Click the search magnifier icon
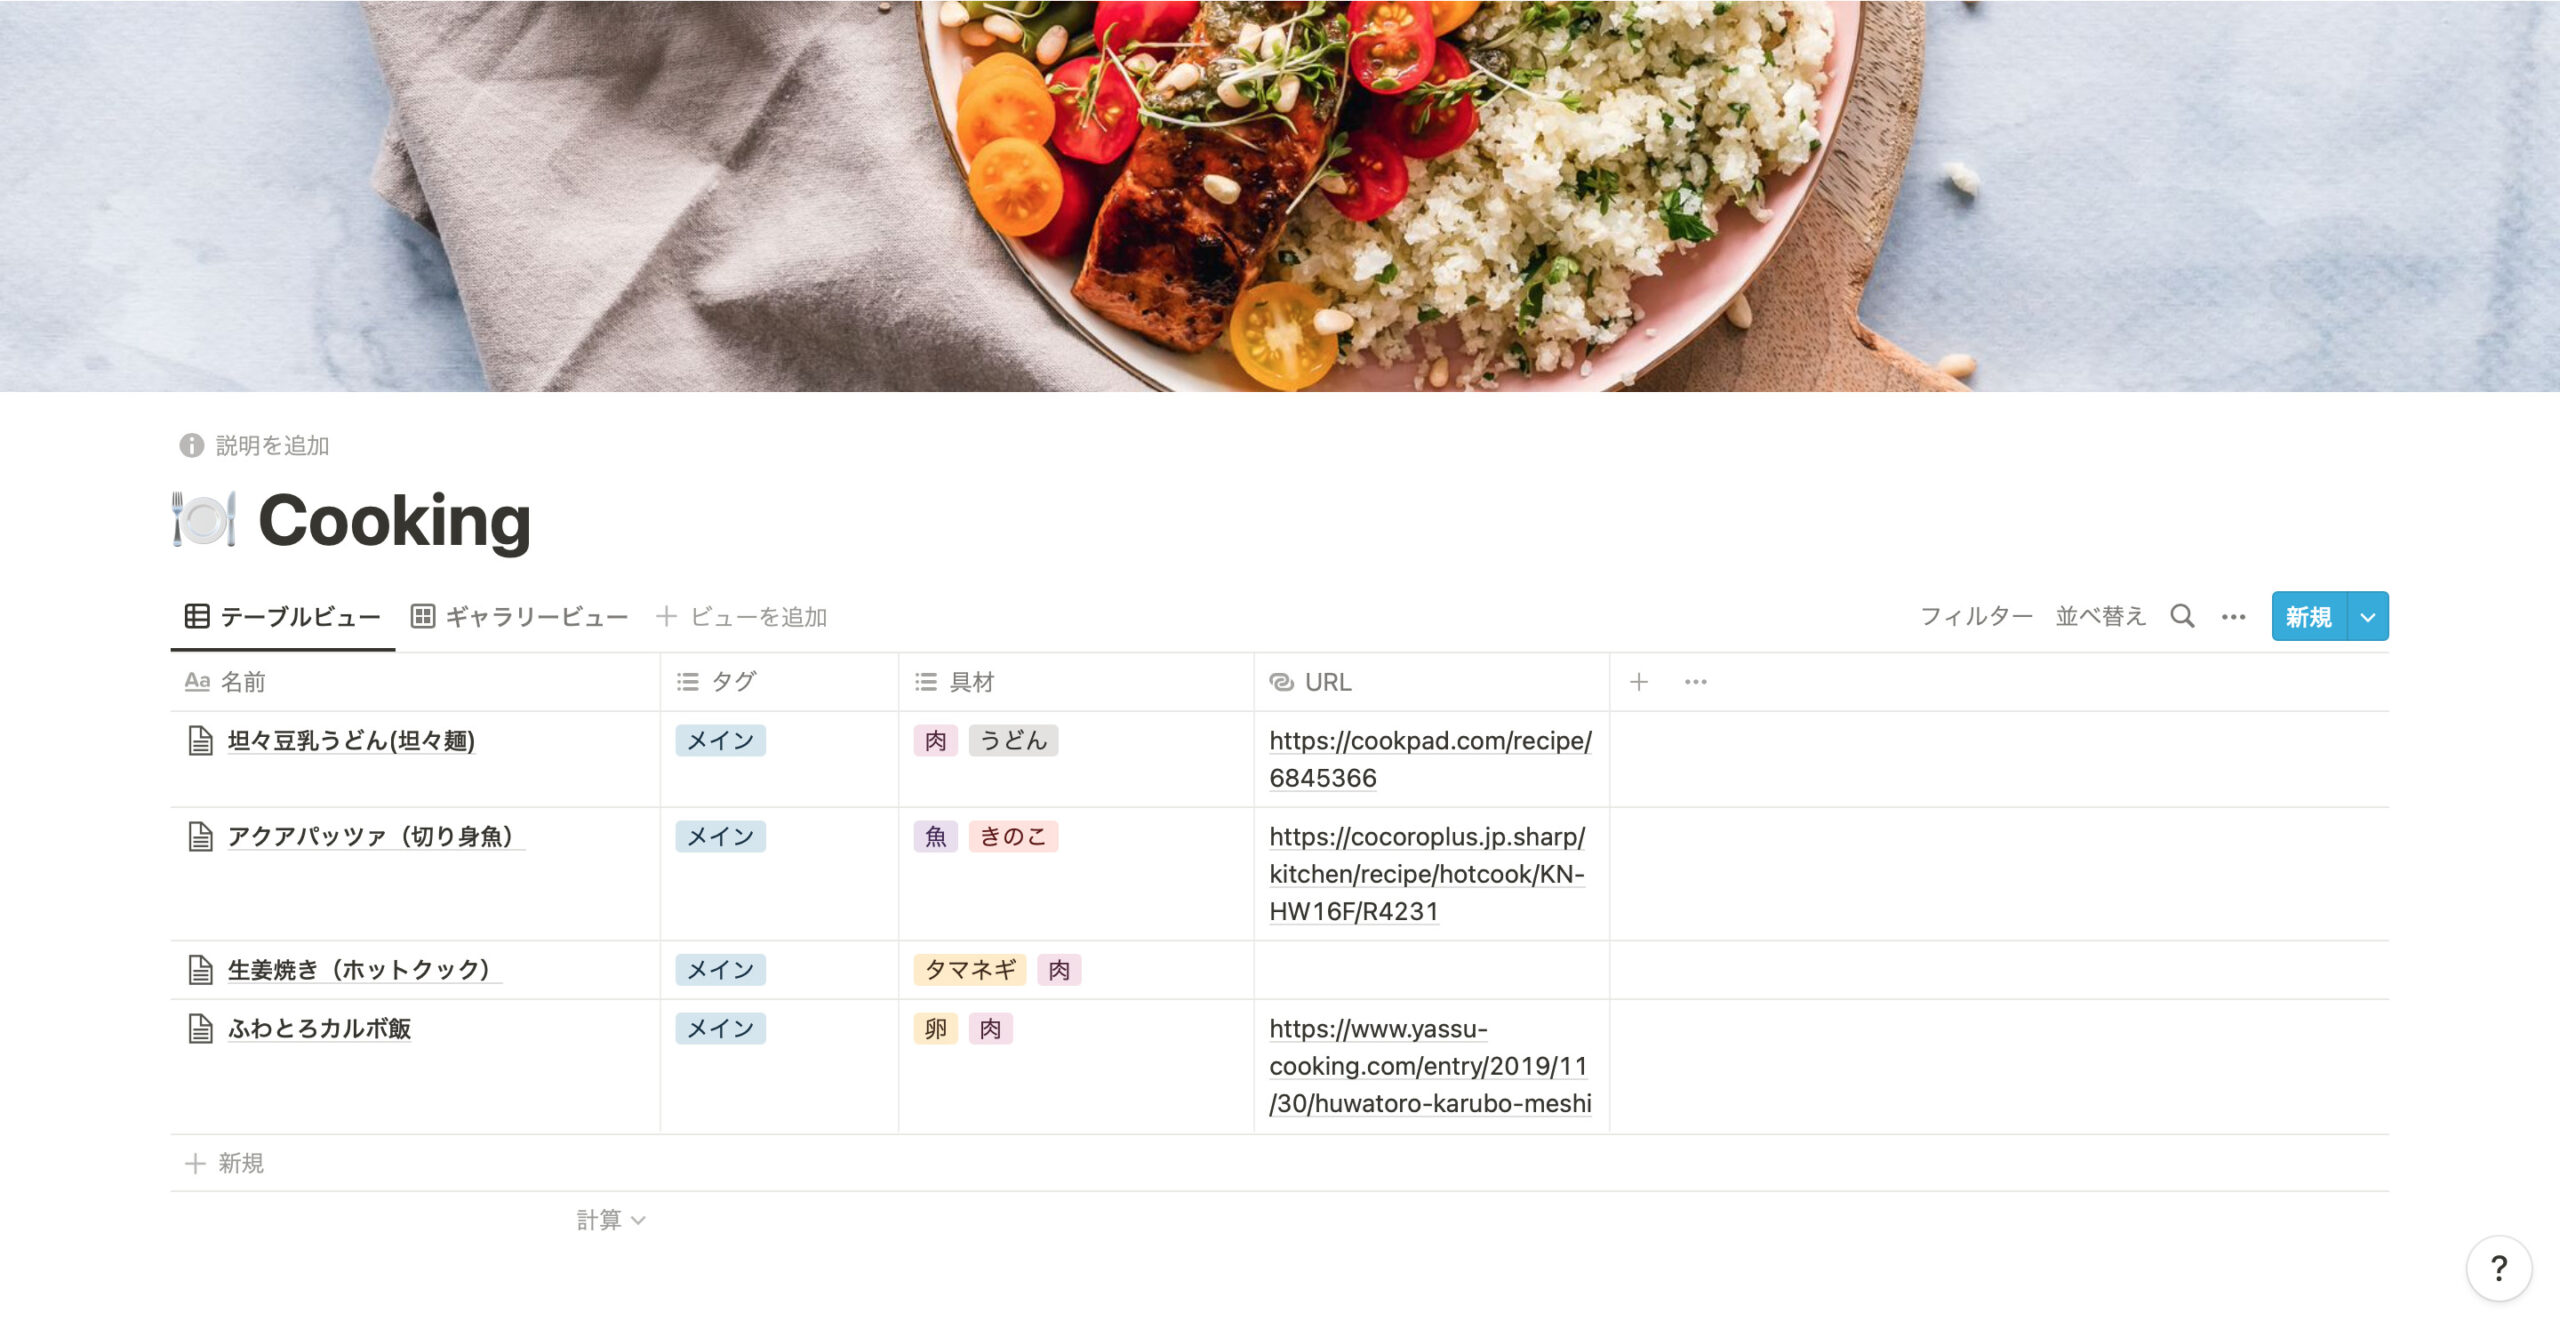This screenshot has width=2560, height=1329. (x=2182, y=616)
